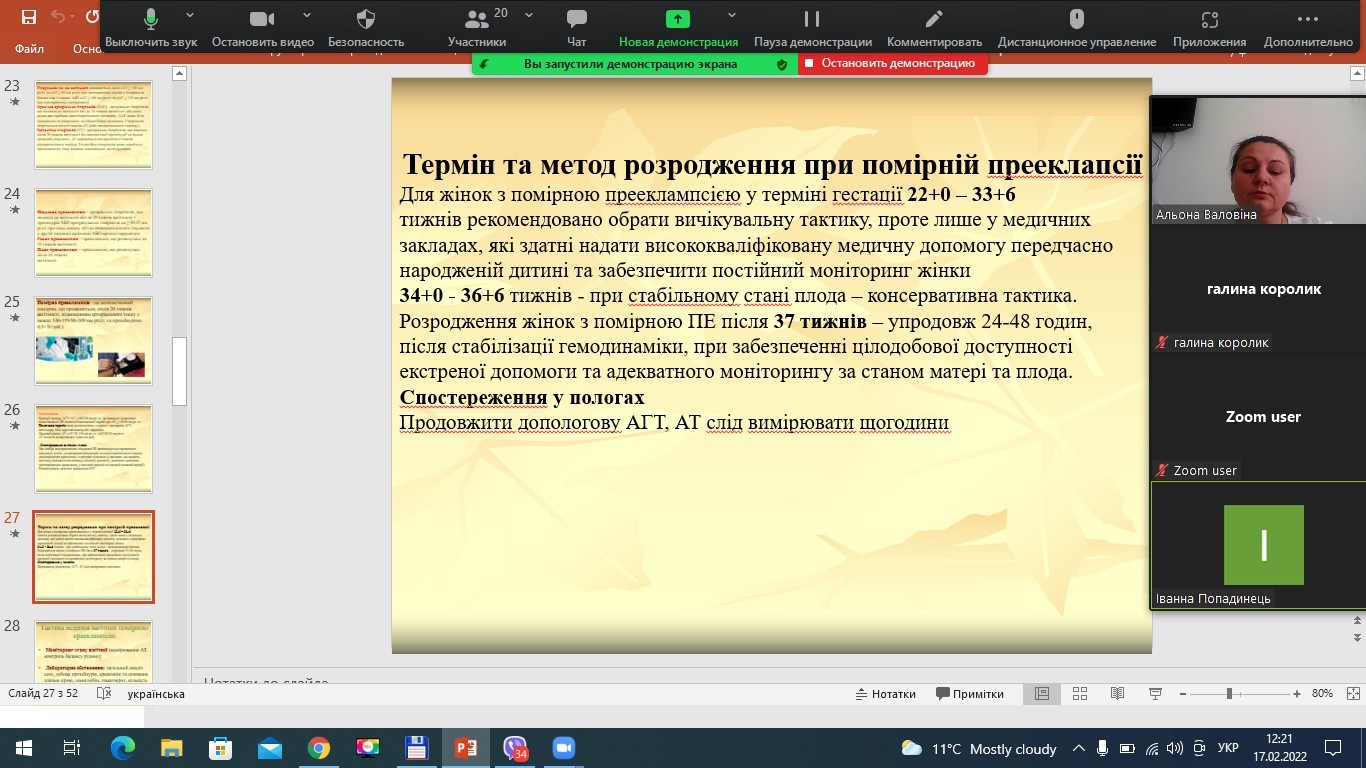Screen dimensions: 1366x768
Task: Click the zoom slider in status bar
Action: (1229, 694)
